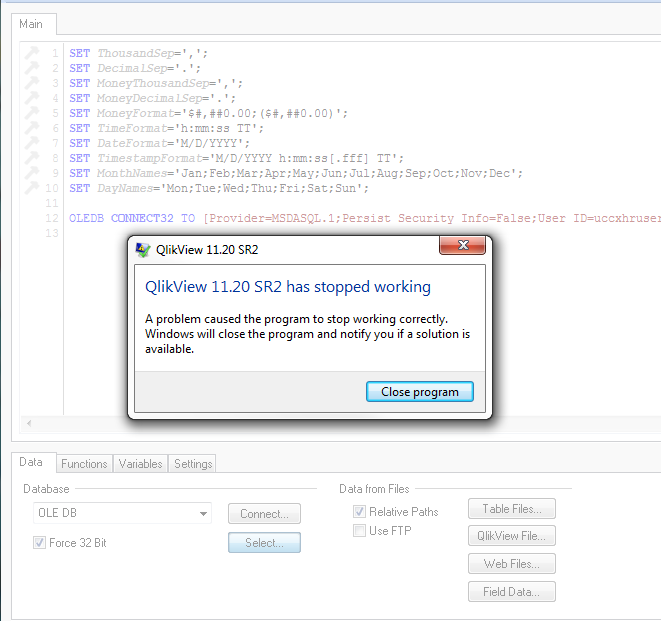Switch to the Functions tab
Viewport: 661px width, 621px height.
(84, 464)
